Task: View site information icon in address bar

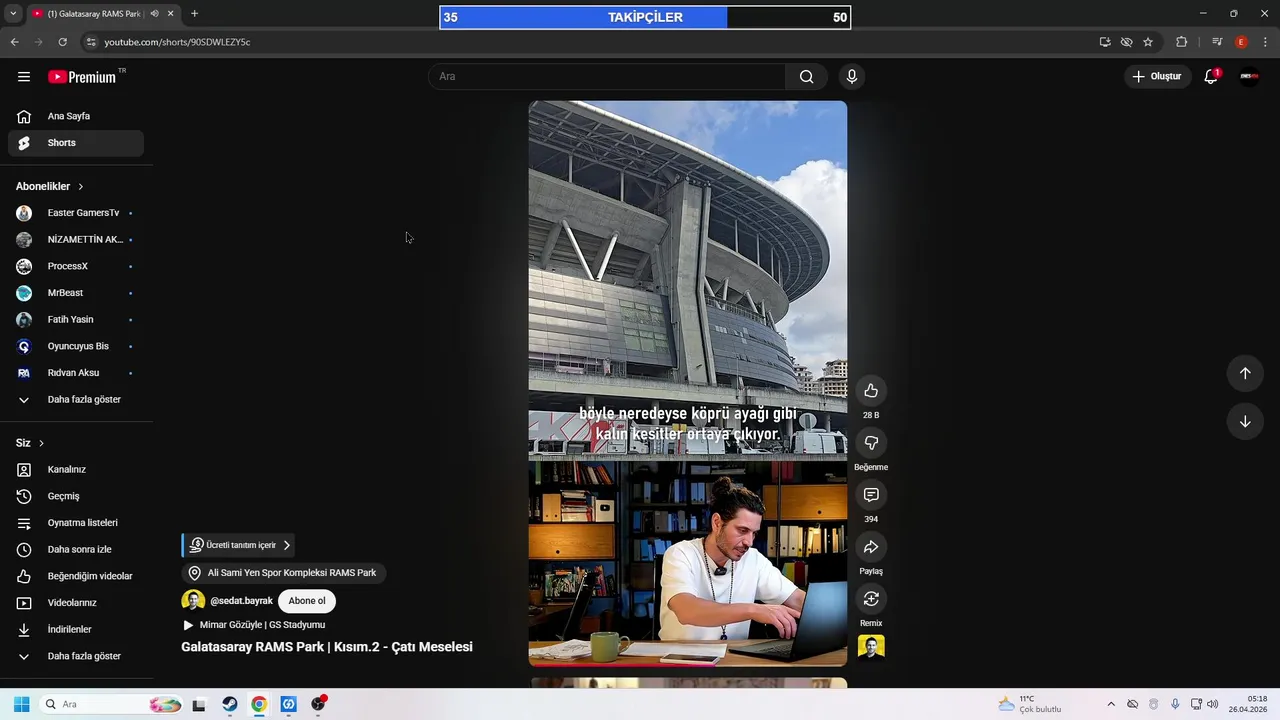Action: (91, 42)
